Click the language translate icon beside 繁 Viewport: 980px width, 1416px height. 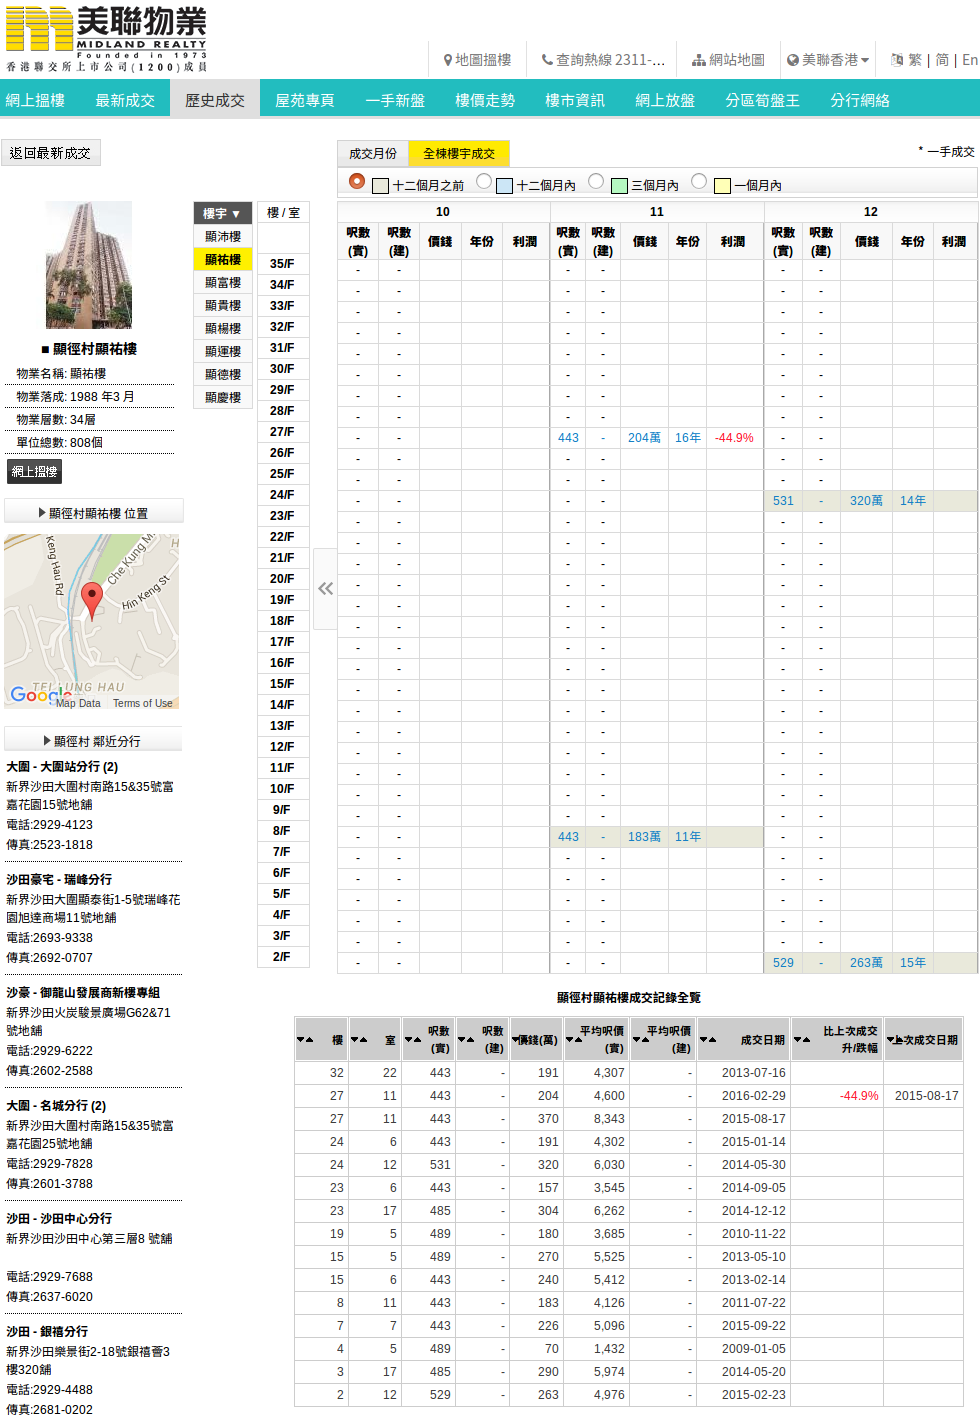pos(897,60)
